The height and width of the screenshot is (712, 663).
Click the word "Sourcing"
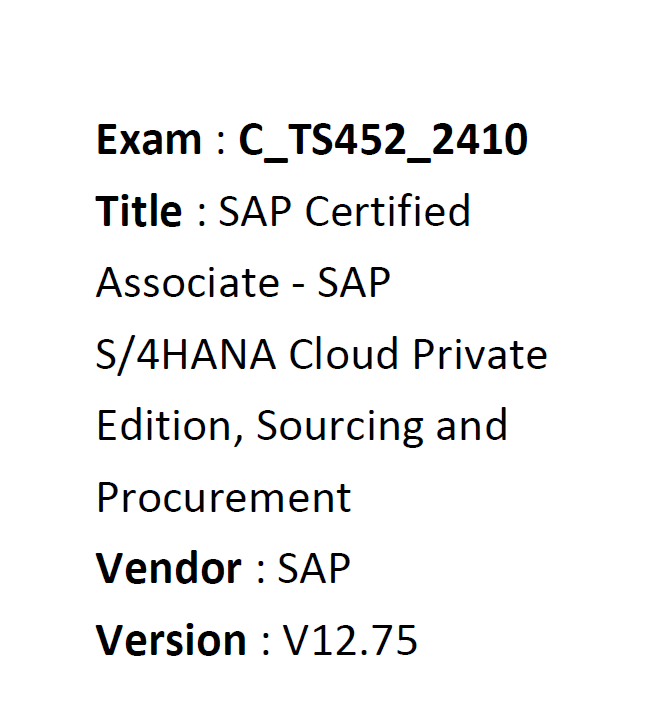[x=338, y=426]
